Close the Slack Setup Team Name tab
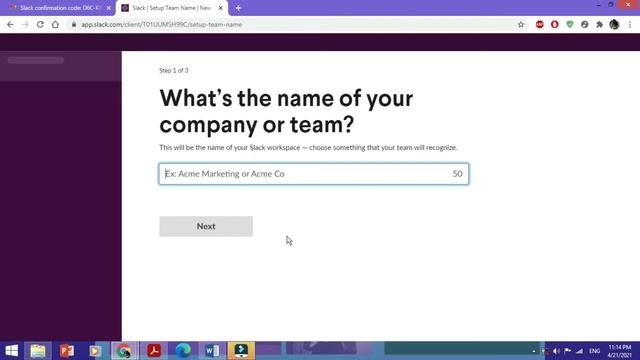640x360 pixels. point(220,8)
